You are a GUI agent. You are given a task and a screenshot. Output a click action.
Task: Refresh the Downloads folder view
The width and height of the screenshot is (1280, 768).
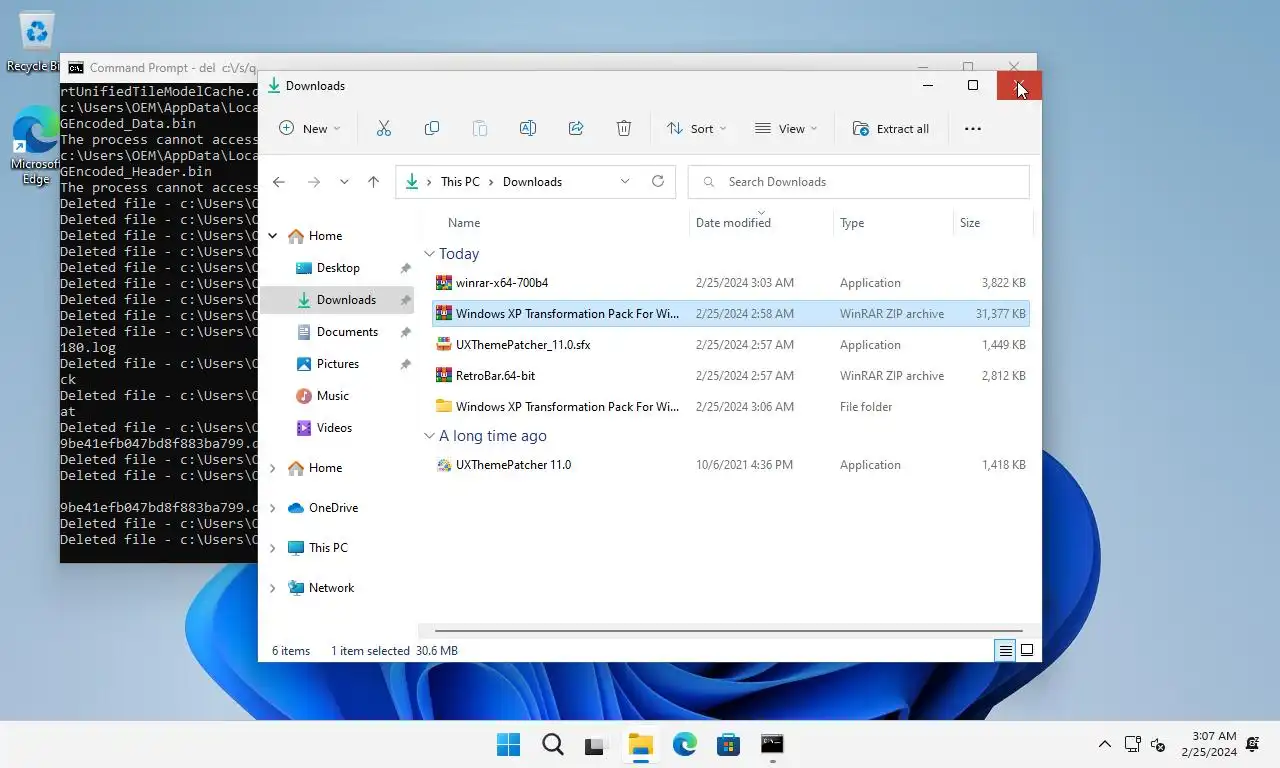click(657, 181)
